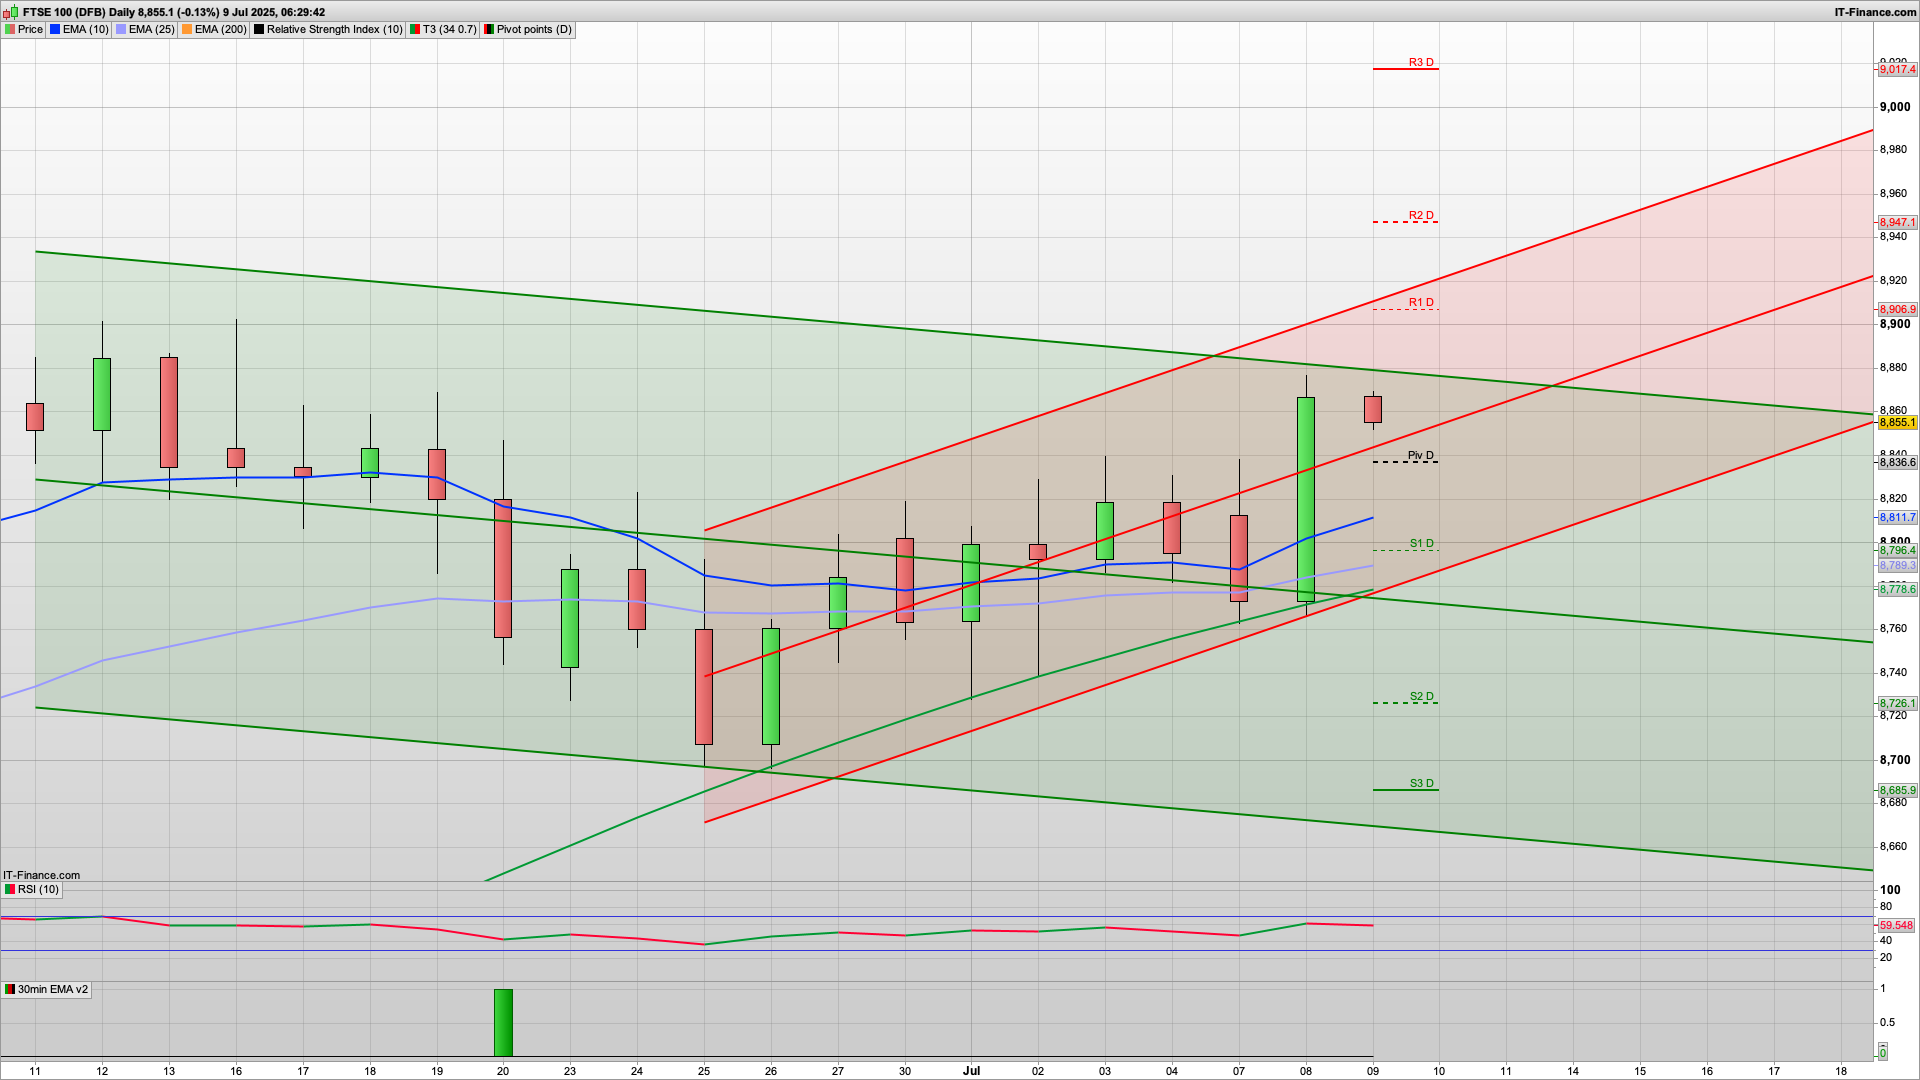Viewport: 1920px width, 1080px height.
Task: Click the 25 date label on time axis
Action: 704,1070
